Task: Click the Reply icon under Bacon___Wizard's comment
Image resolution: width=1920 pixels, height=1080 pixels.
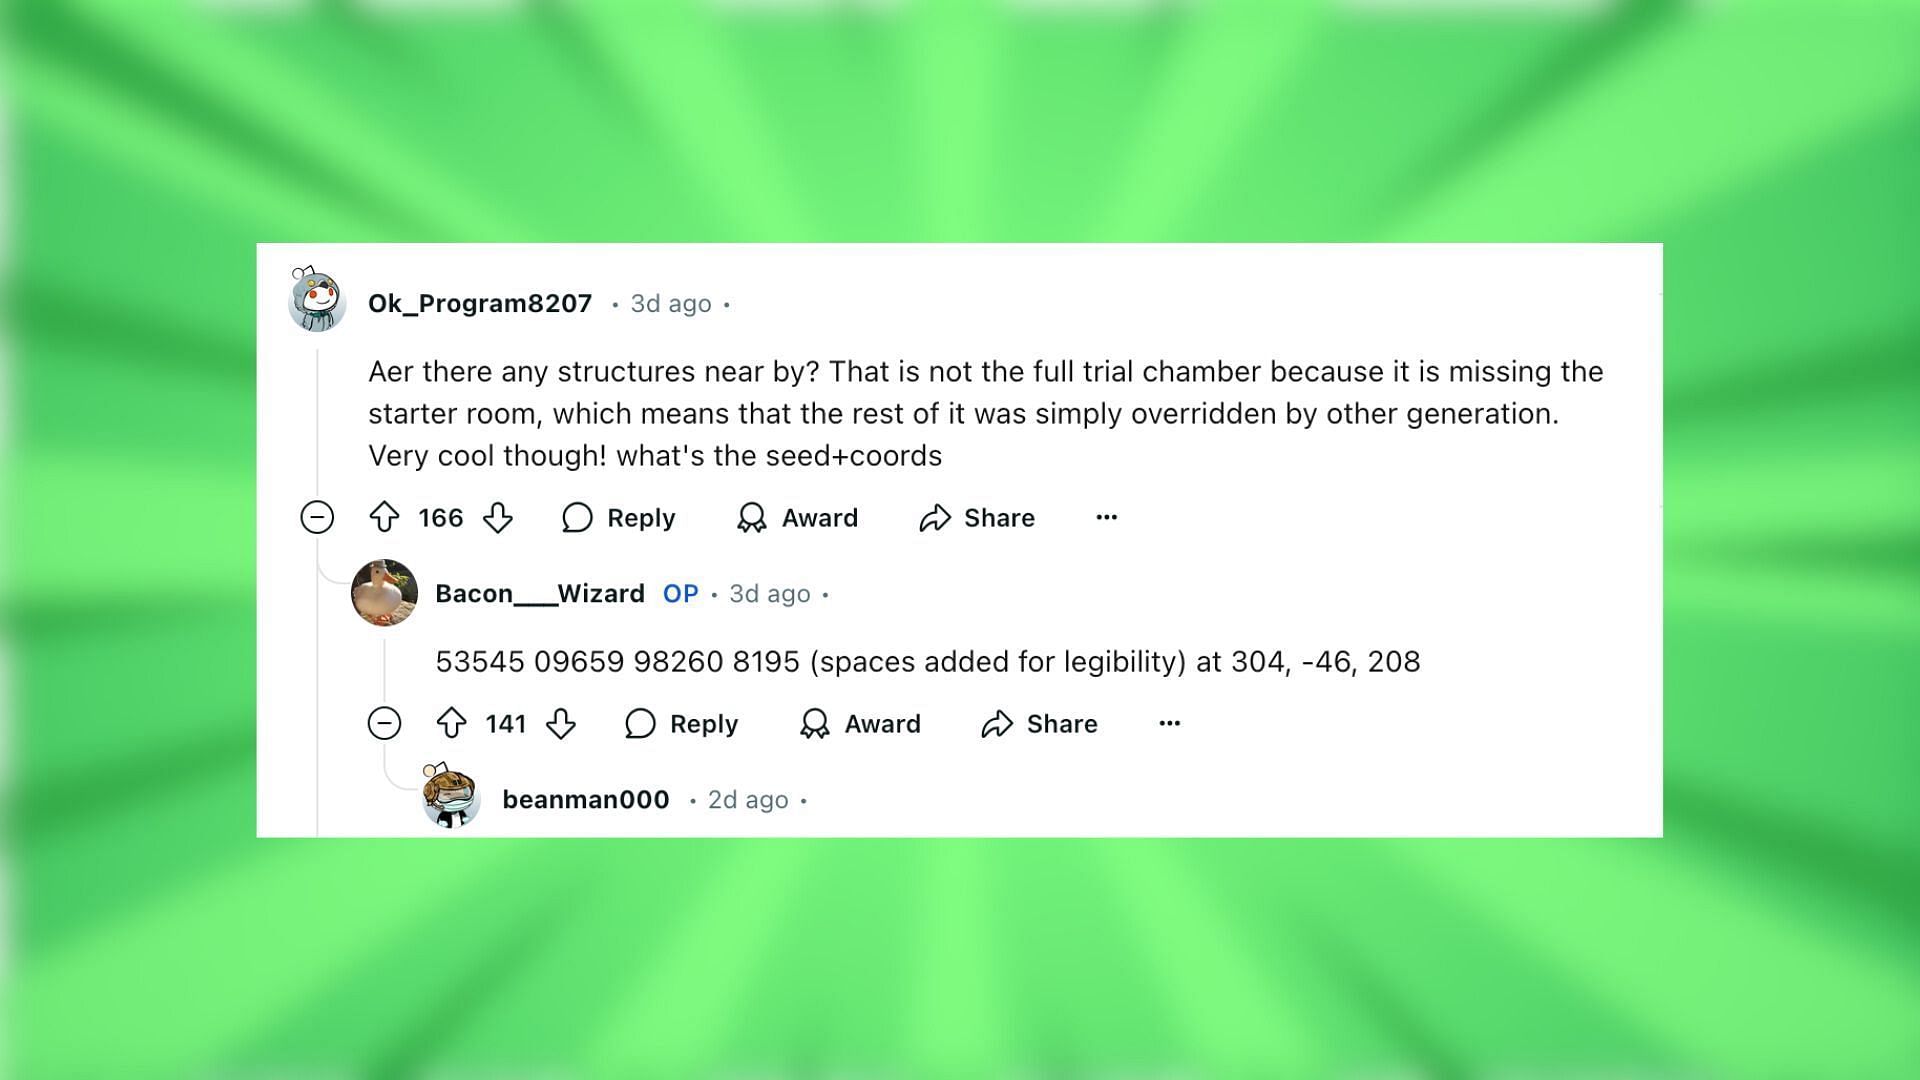Action: [638, 723]
